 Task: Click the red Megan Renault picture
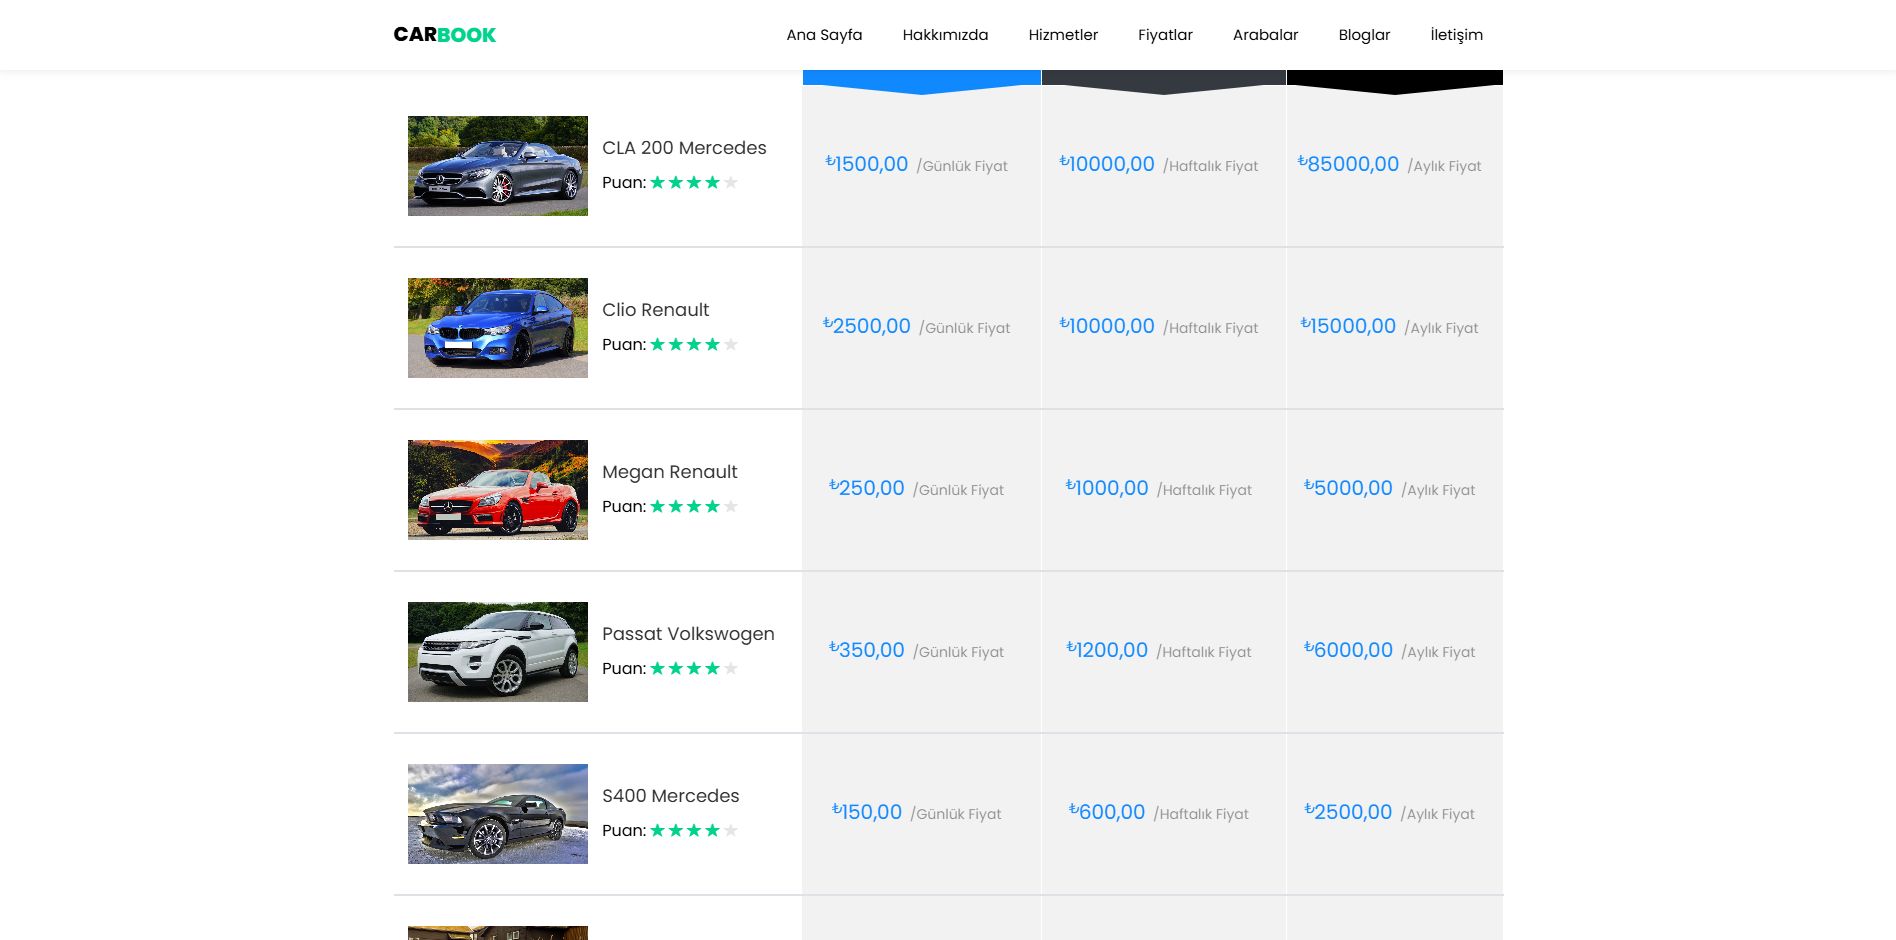point(497,489)
